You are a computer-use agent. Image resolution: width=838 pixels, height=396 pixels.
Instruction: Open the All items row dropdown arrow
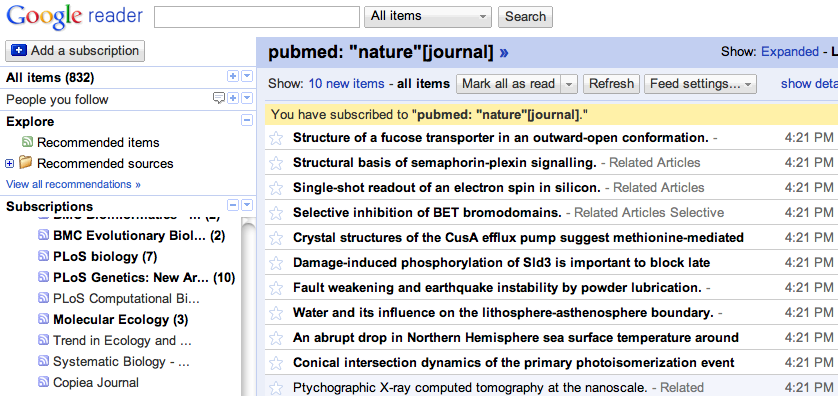click(246, 76)
